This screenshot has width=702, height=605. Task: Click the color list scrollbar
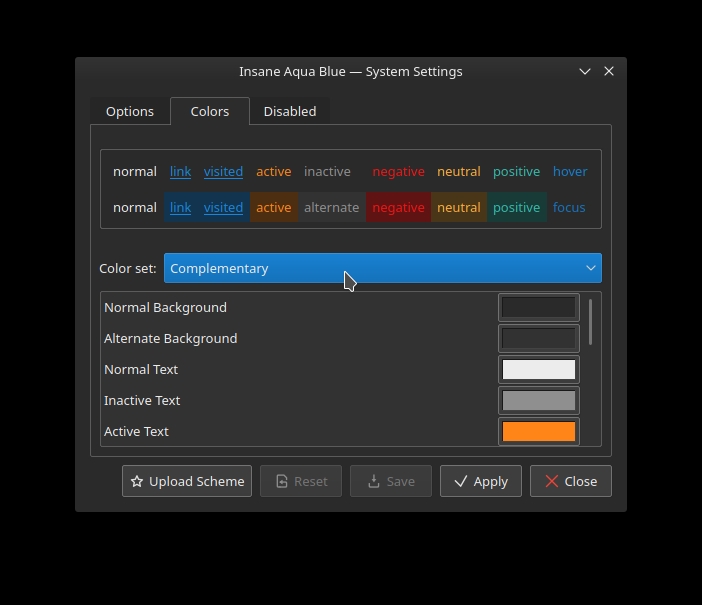591,322
